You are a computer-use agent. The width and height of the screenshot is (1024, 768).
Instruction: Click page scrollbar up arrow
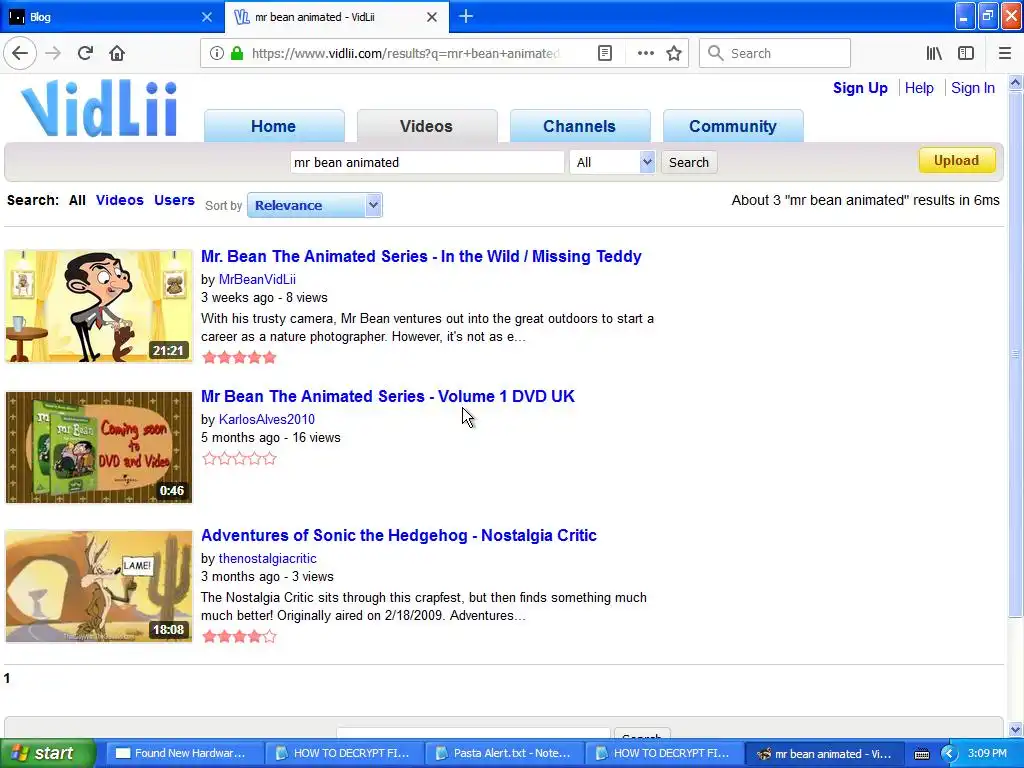(1016, 82)
